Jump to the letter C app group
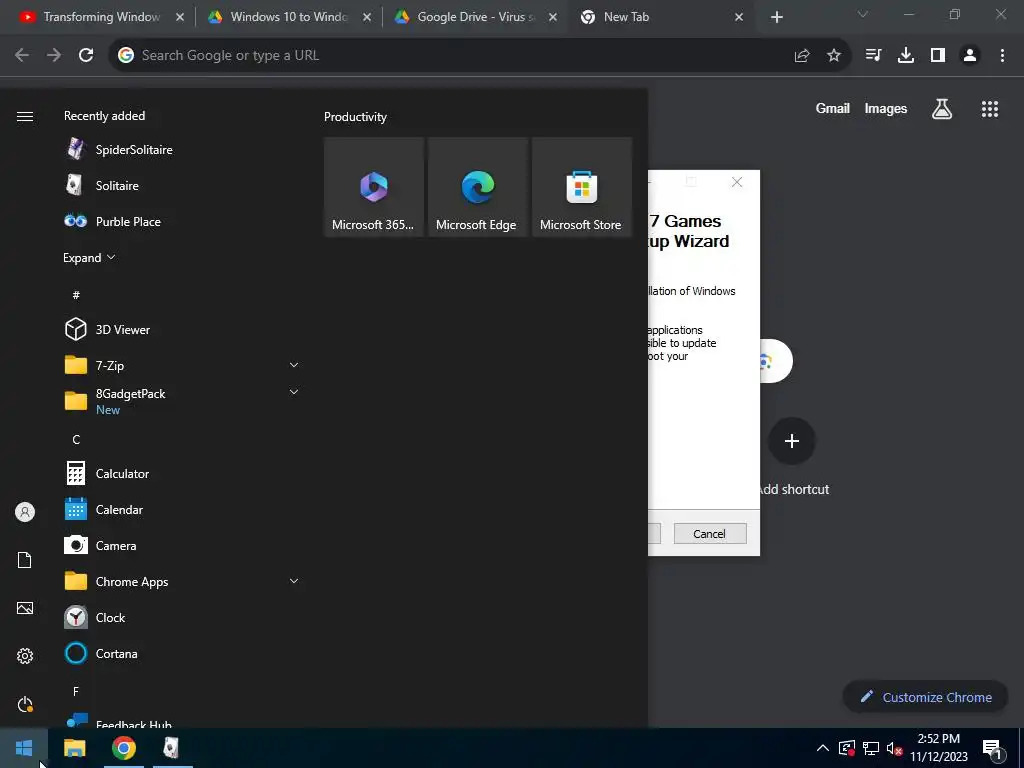 click(76, 440)
